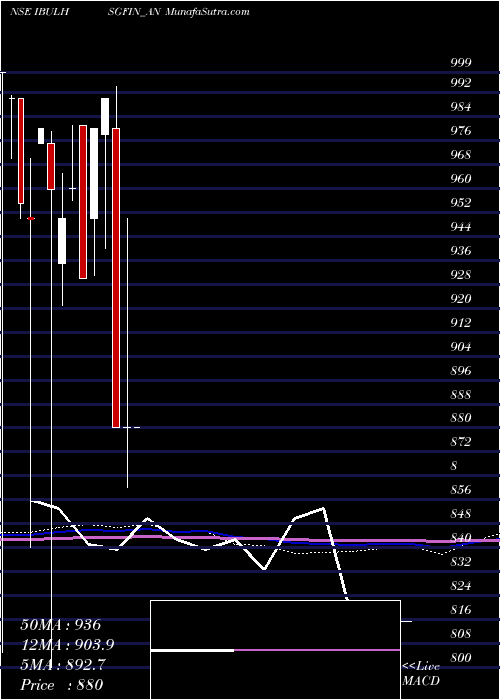Click the 50MA : 936 label
Screen dimensions: 500x700
click(60, 625)
